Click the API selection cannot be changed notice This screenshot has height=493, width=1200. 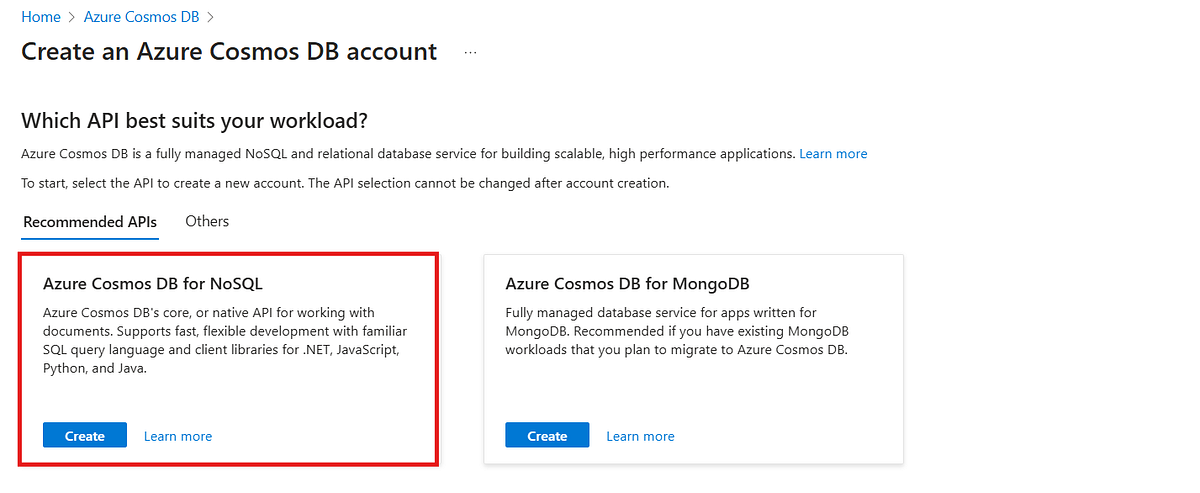(345, 184)
